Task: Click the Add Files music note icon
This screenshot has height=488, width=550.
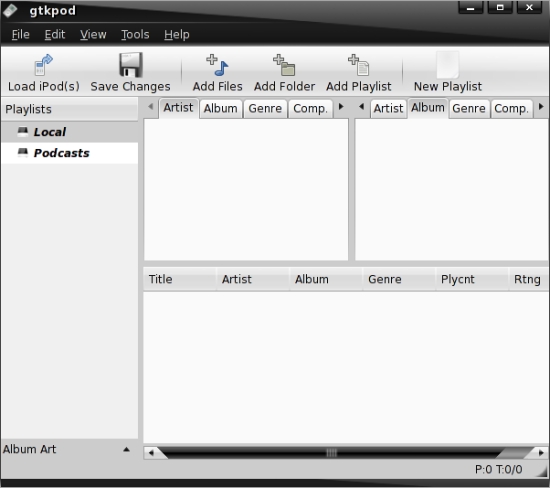Action: click(x=217, y=65)
